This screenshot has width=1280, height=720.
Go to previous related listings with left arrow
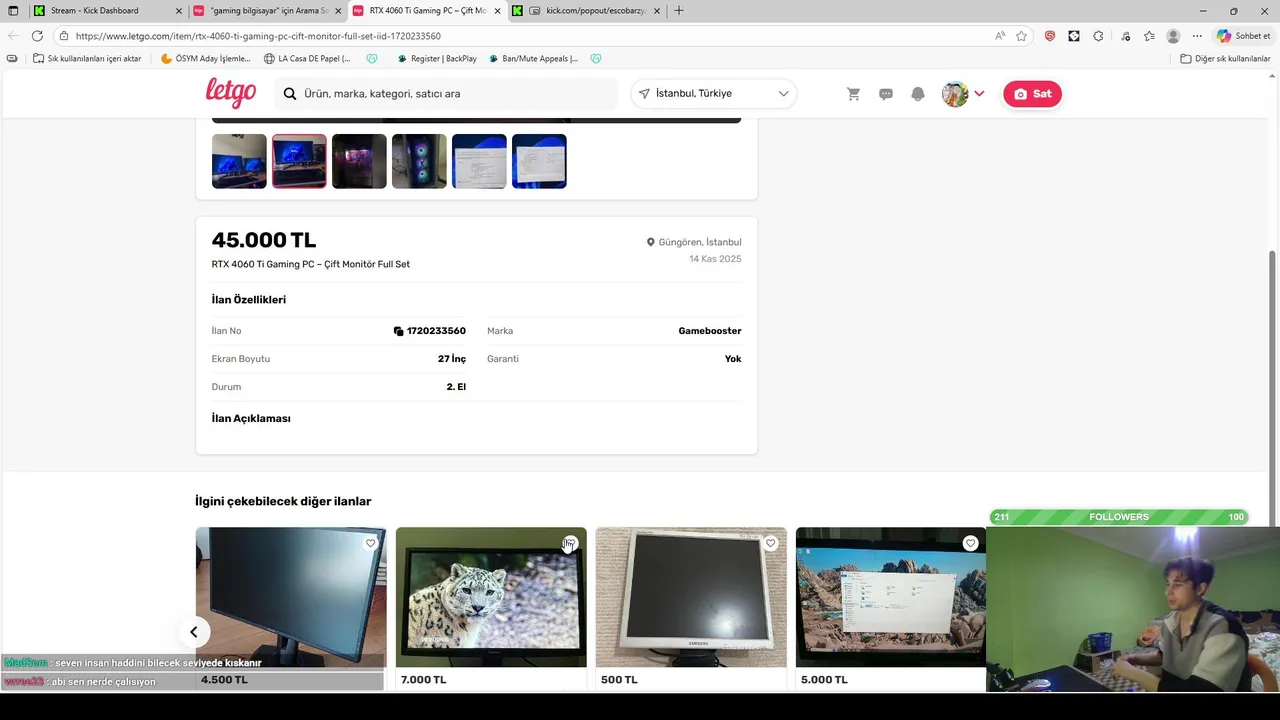click(194, 632)
